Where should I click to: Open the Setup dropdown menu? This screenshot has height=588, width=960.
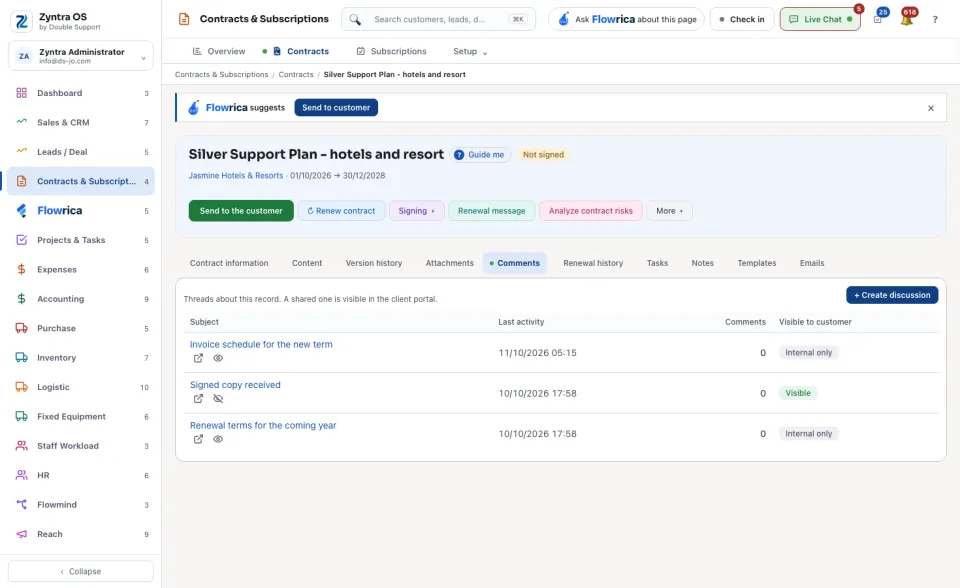(470, 51)
